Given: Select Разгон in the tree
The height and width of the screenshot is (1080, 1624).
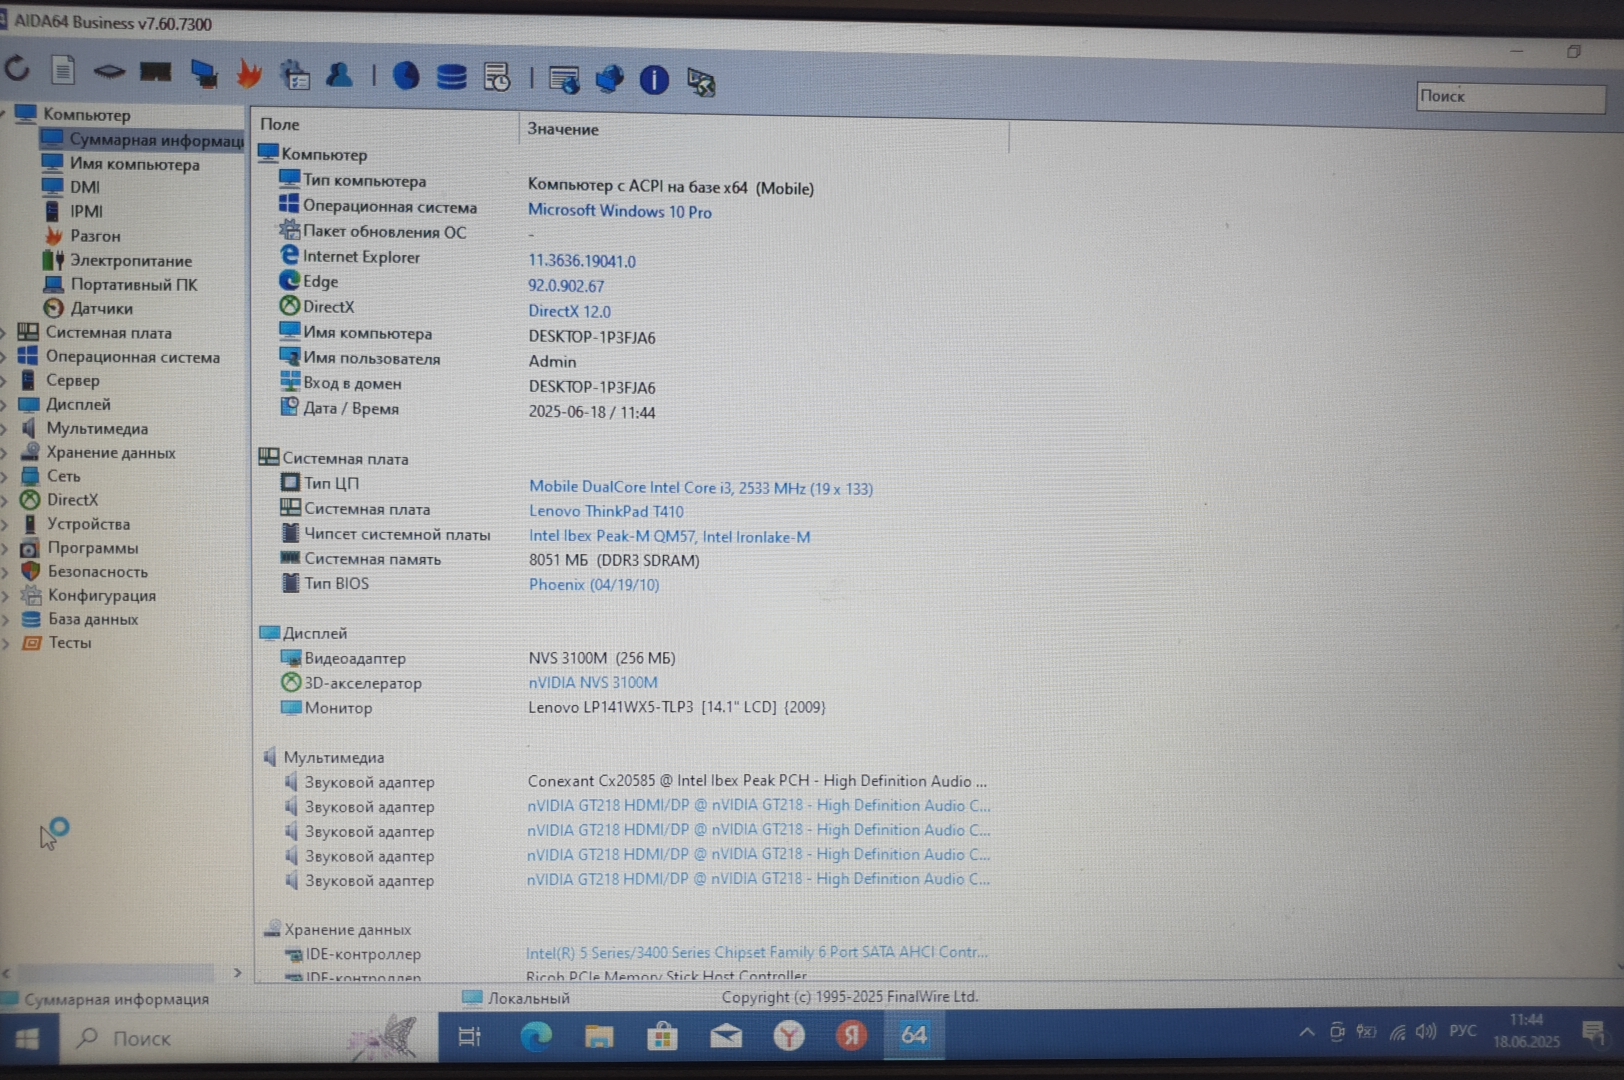Looking at the screenshot, I should [x=95, y=236].
